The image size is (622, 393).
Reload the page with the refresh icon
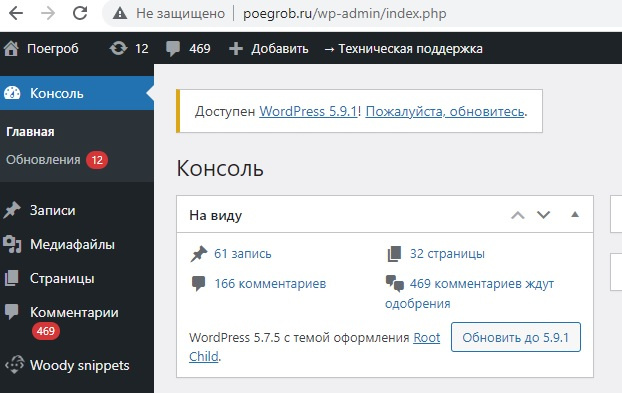tap(80, 13)
